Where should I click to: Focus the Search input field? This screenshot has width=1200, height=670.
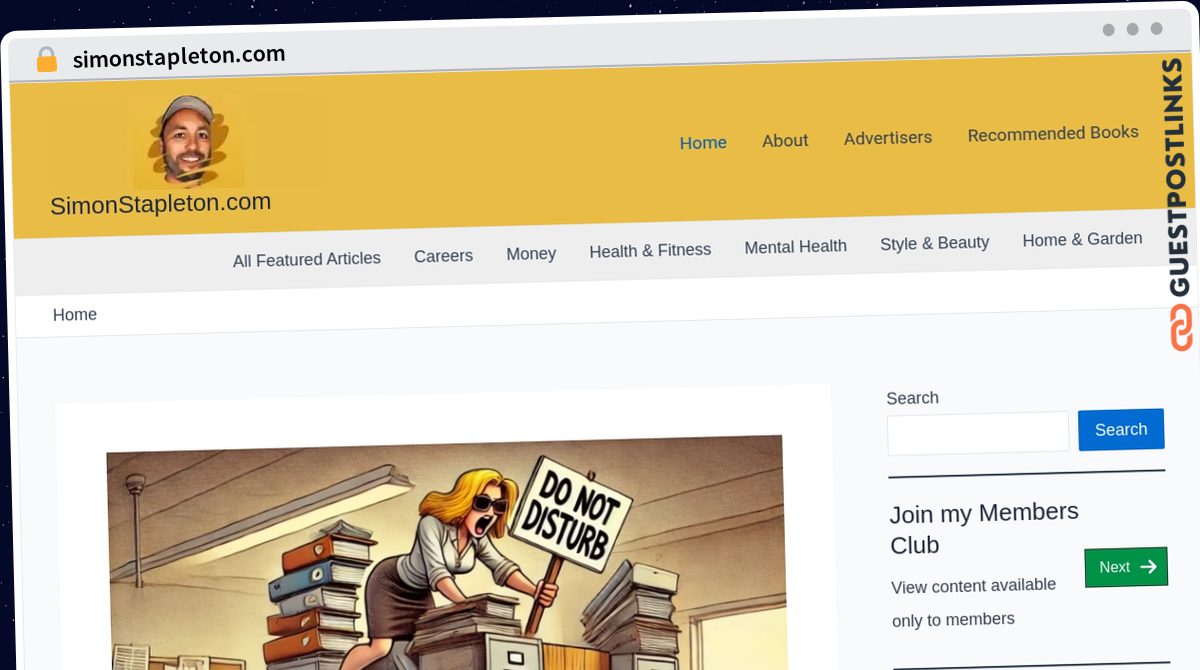click(978, 433)
